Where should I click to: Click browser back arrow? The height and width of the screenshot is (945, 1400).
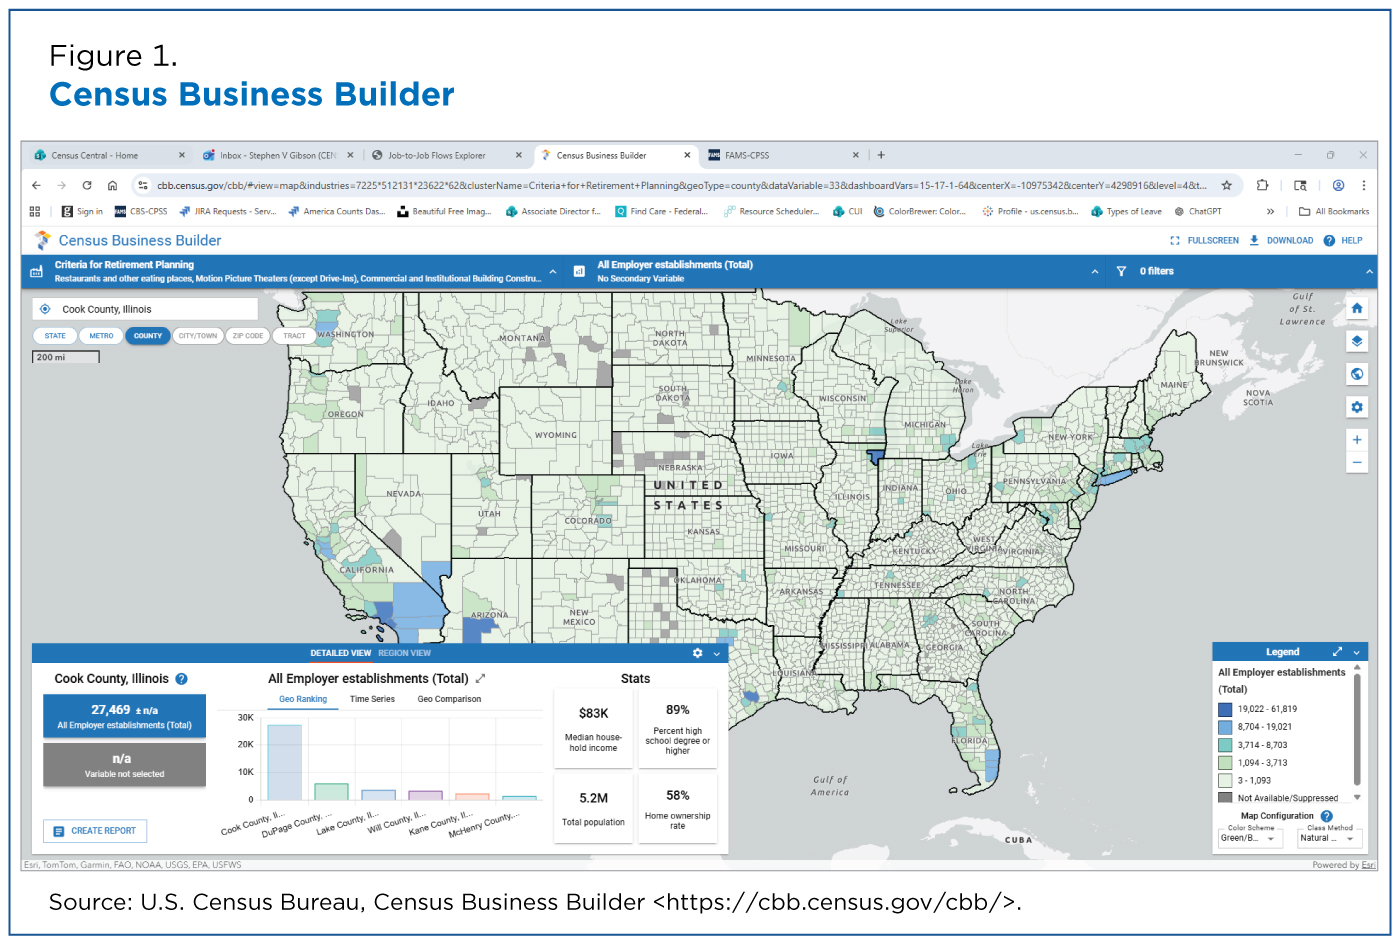coord(36,185)
